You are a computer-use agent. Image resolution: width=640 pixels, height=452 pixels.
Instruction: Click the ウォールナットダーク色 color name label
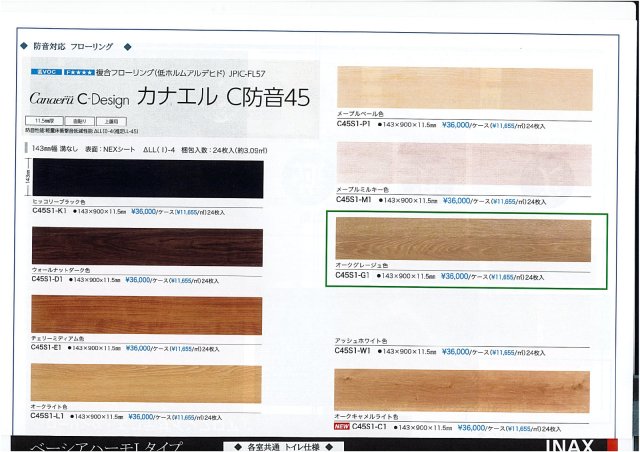click(61, 270)
